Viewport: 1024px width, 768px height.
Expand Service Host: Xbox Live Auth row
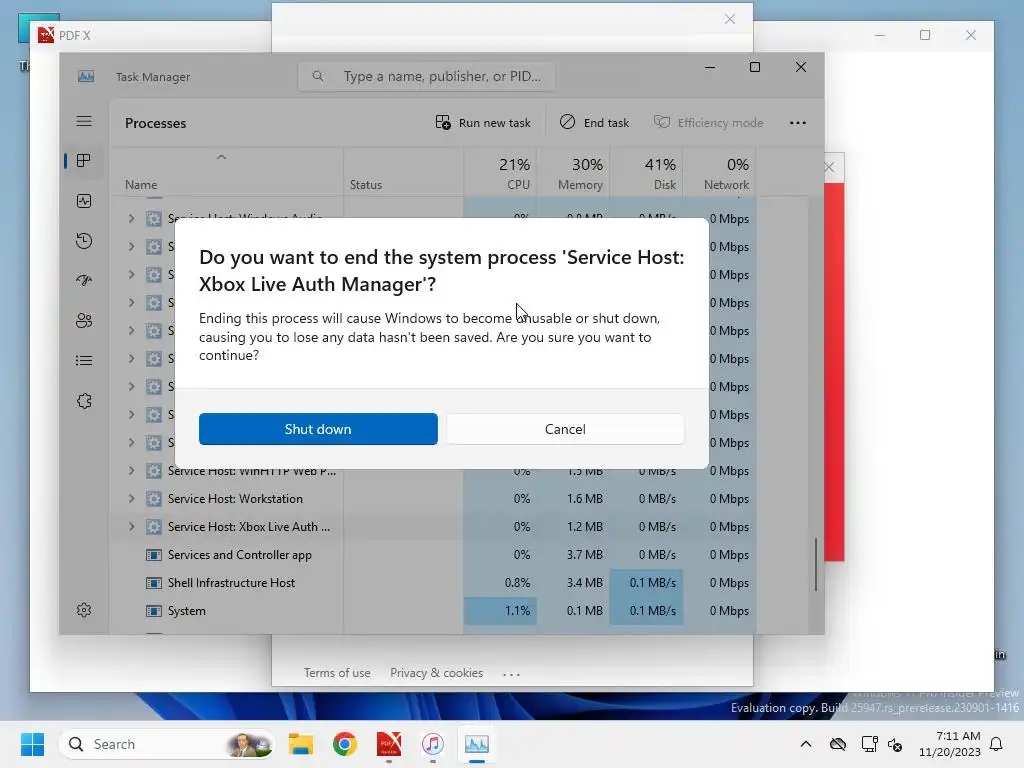click(131, 527)
